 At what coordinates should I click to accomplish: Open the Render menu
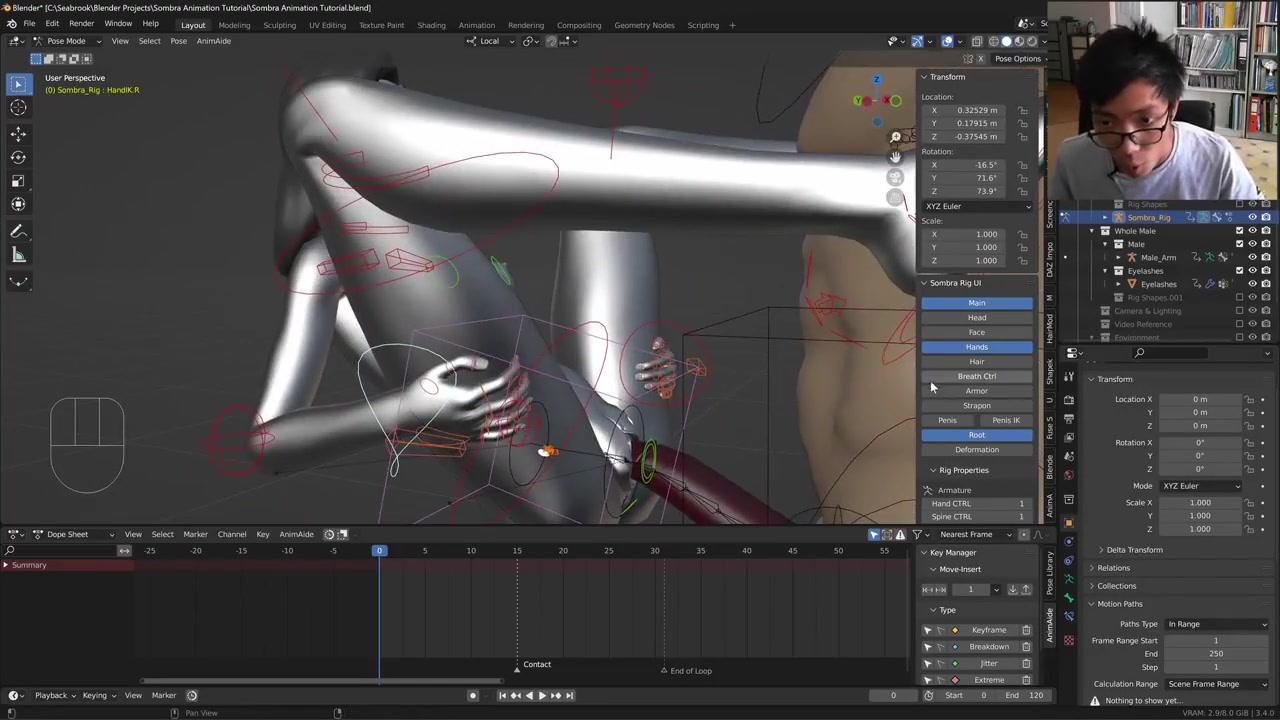(x=81, y=24)
